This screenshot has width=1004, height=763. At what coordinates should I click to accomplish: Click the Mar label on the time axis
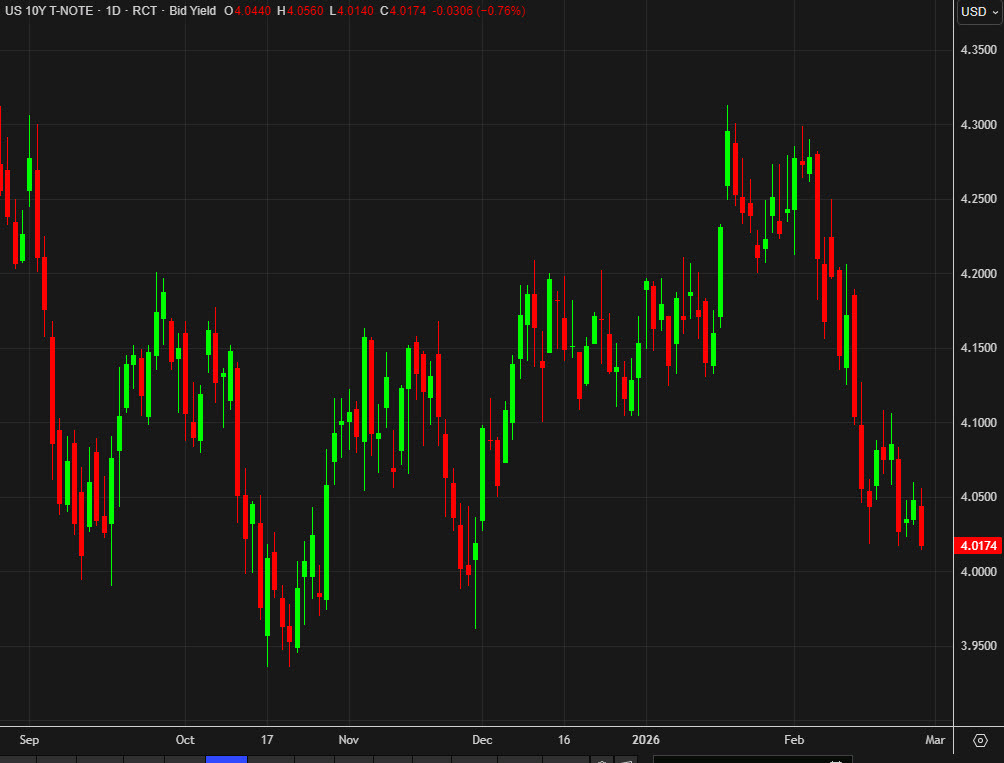(x=934, y=740)
